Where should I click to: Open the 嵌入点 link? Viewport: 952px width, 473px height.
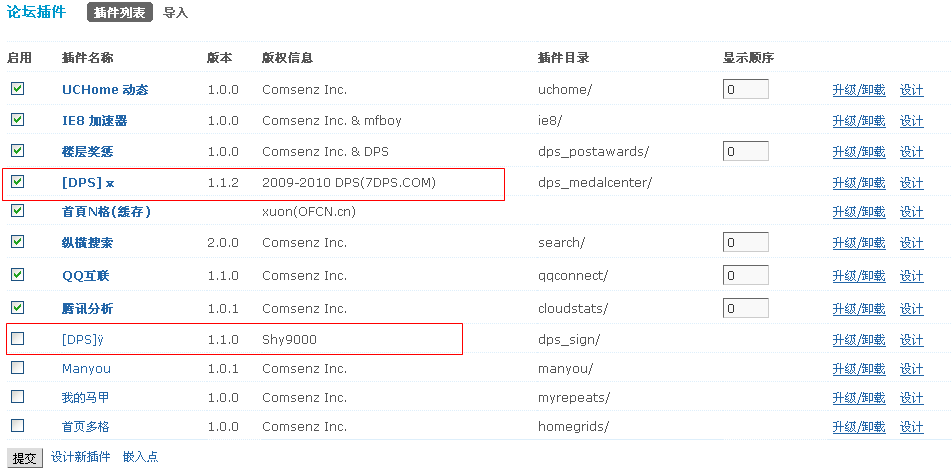140,457
